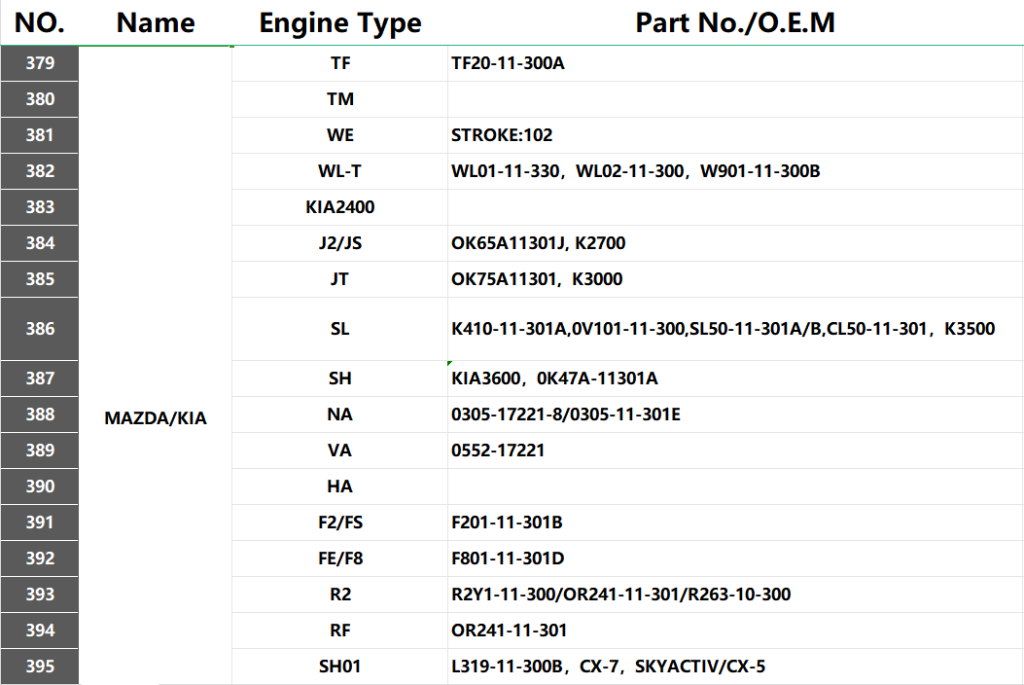Viewport: 1024px width, 685px height.
Task: Select row number 381
Action: coord(39,135)
